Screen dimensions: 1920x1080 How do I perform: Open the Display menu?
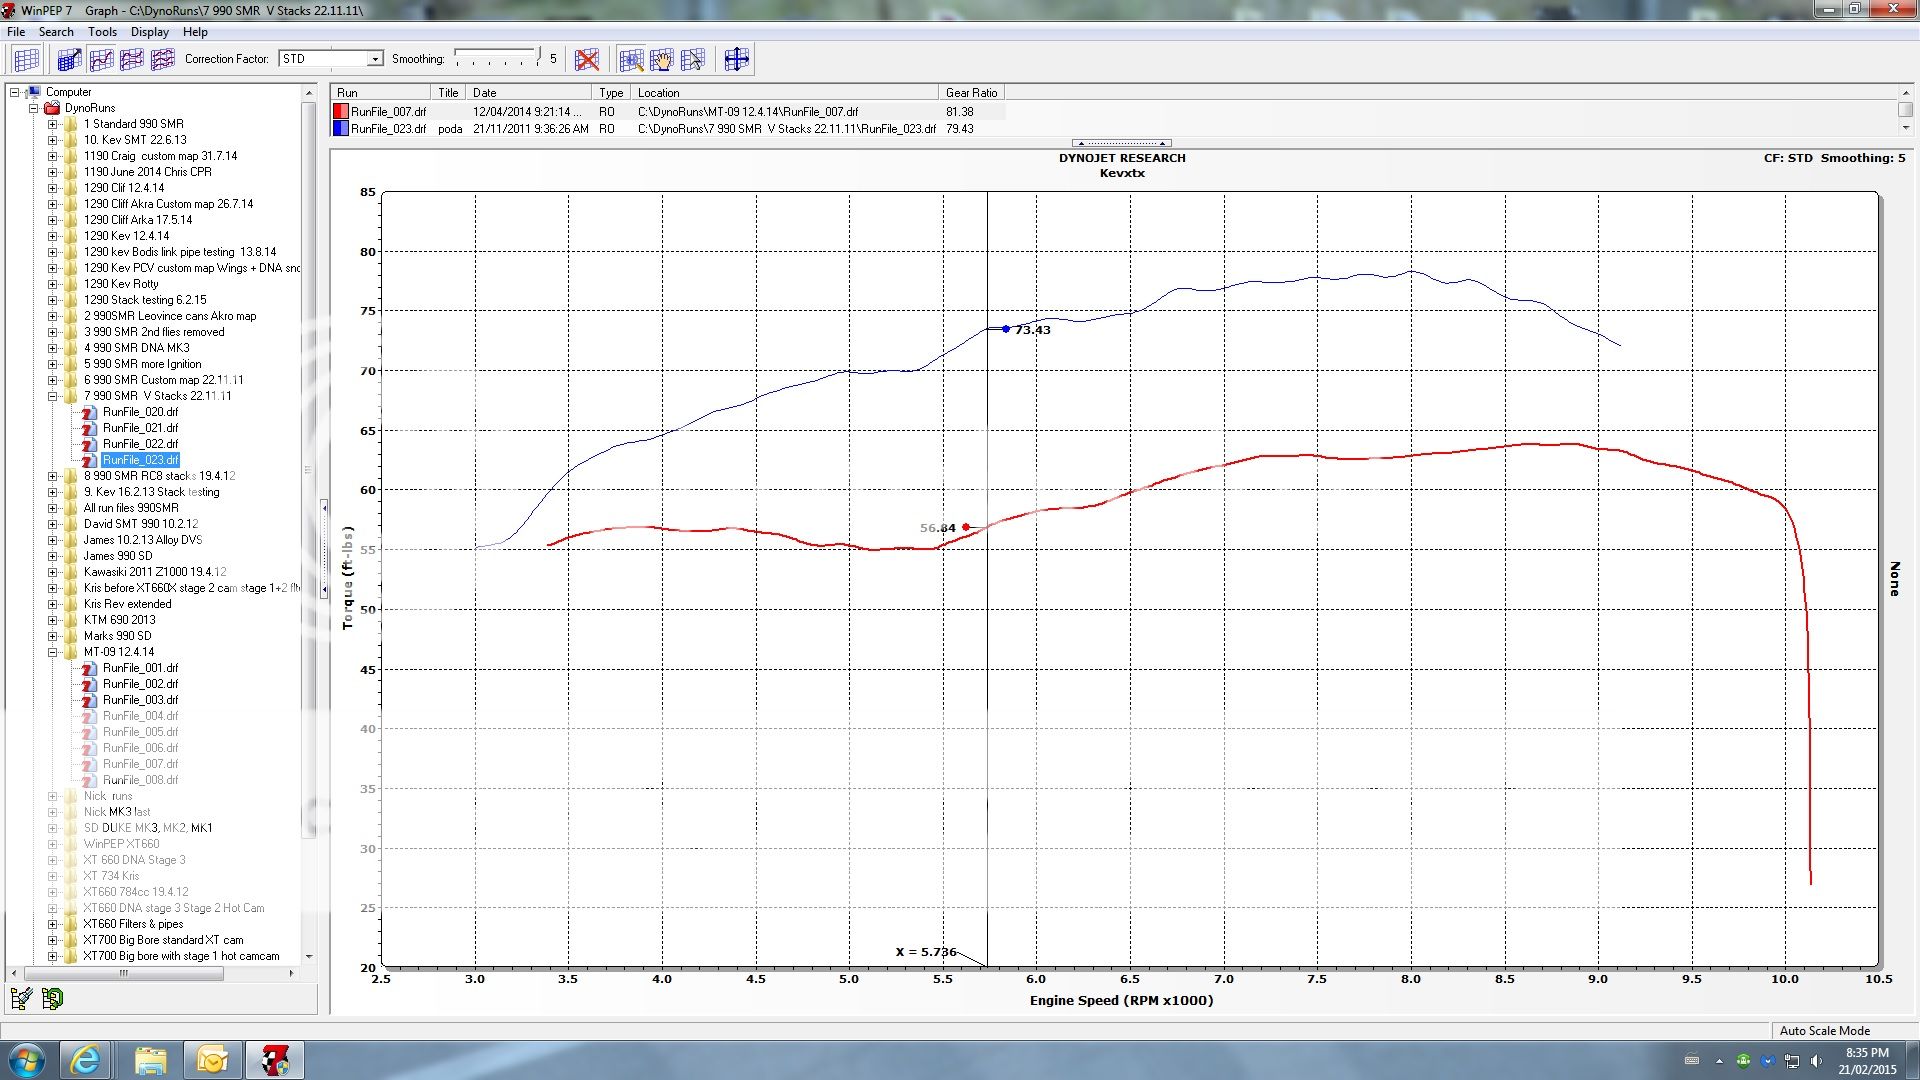(150, 32)
